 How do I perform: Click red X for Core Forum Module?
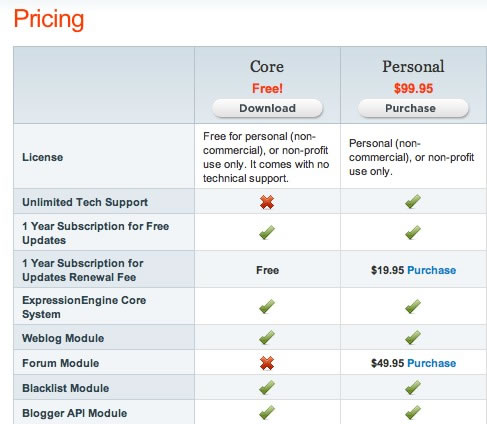pyautogui.click(x=267, y=363)
